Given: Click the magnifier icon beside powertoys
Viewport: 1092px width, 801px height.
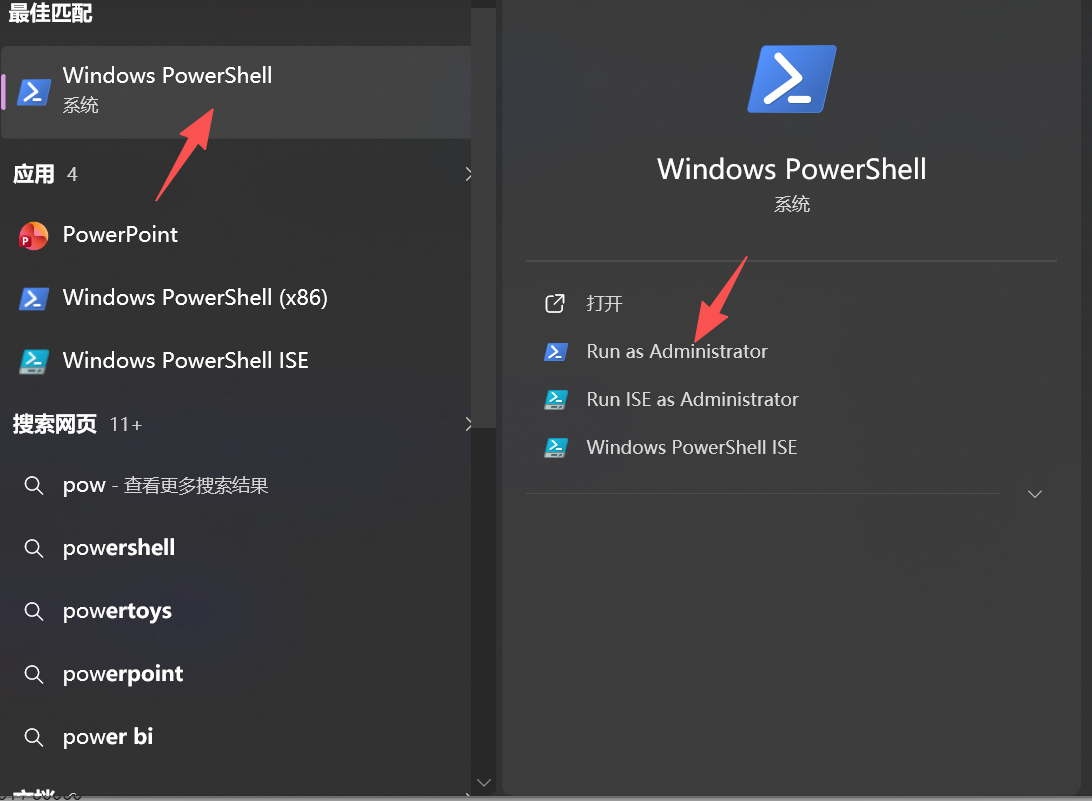Looking at the screenshot, I should coord(33,612).
